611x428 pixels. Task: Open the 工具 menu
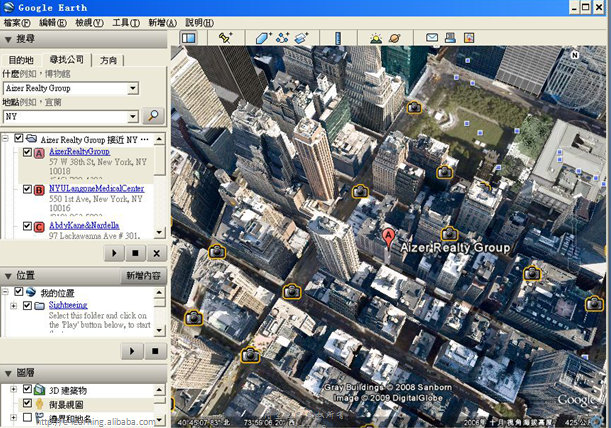[x=126, y=23]
